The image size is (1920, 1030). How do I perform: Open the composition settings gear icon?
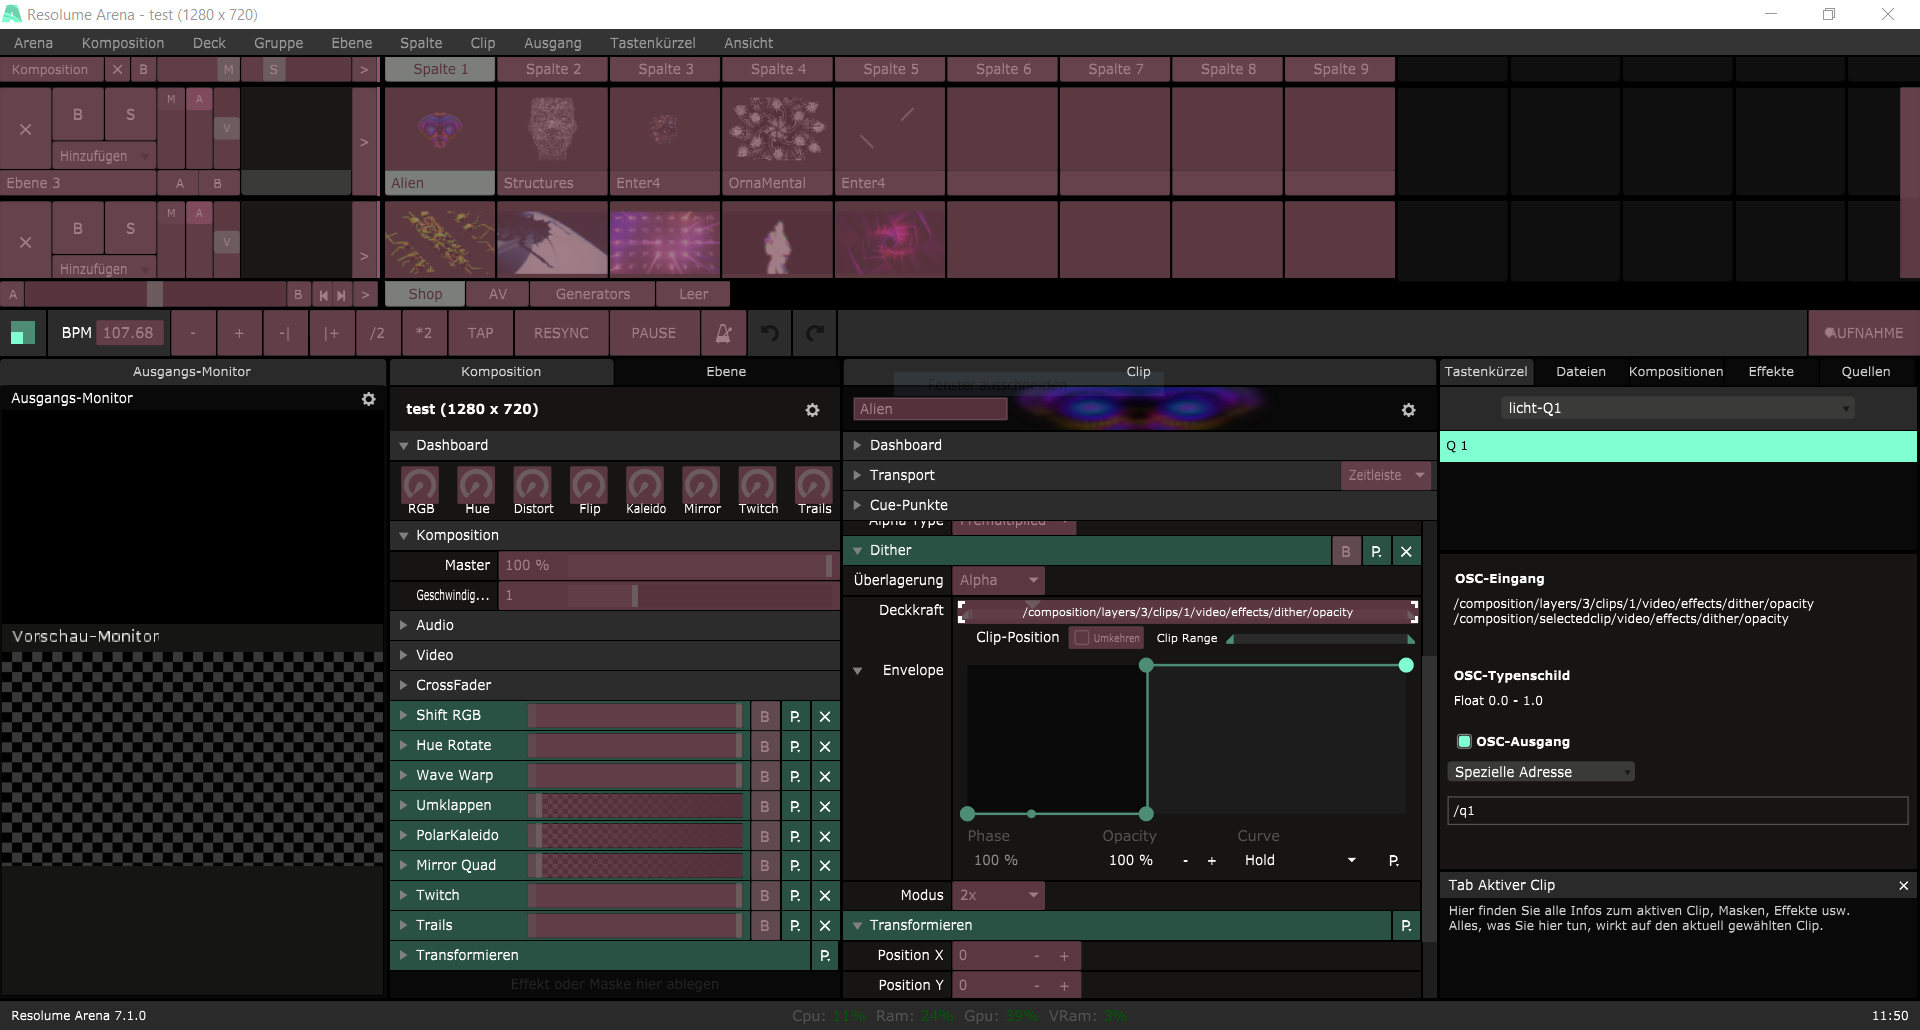812,410
